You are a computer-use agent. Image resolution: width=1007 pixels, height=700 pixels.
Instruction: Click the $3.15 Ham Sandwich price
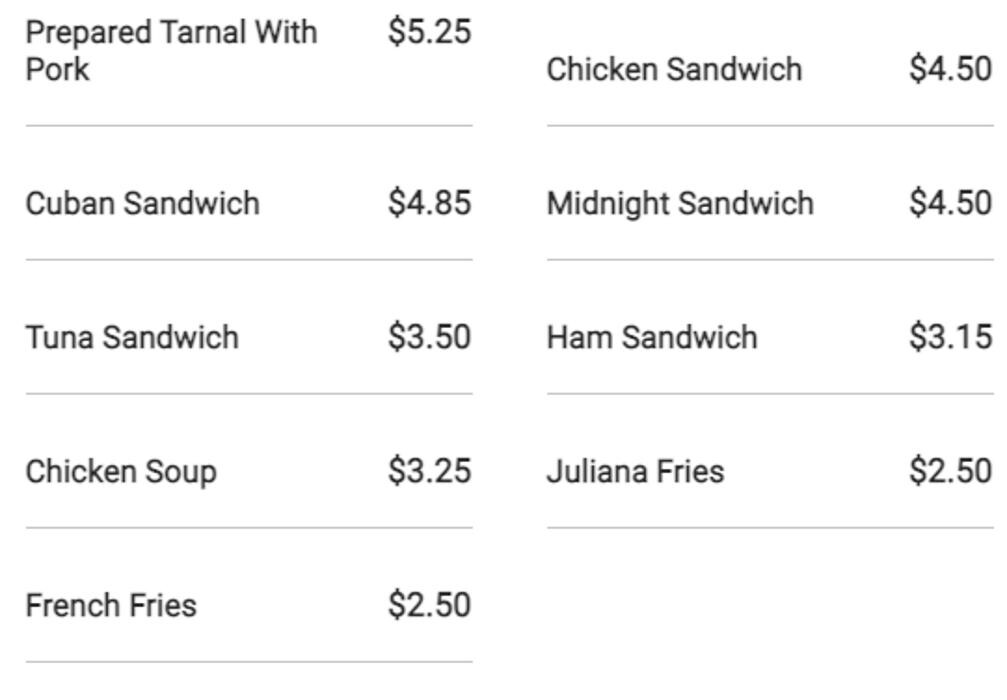950,338
